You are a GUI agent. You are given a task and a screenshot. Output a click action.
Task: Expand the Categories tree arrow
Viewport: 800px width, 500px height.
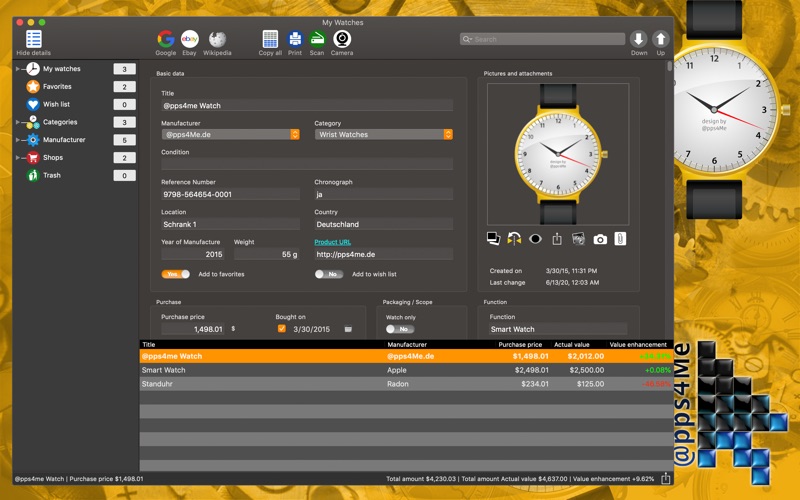[x=18, y=122]
